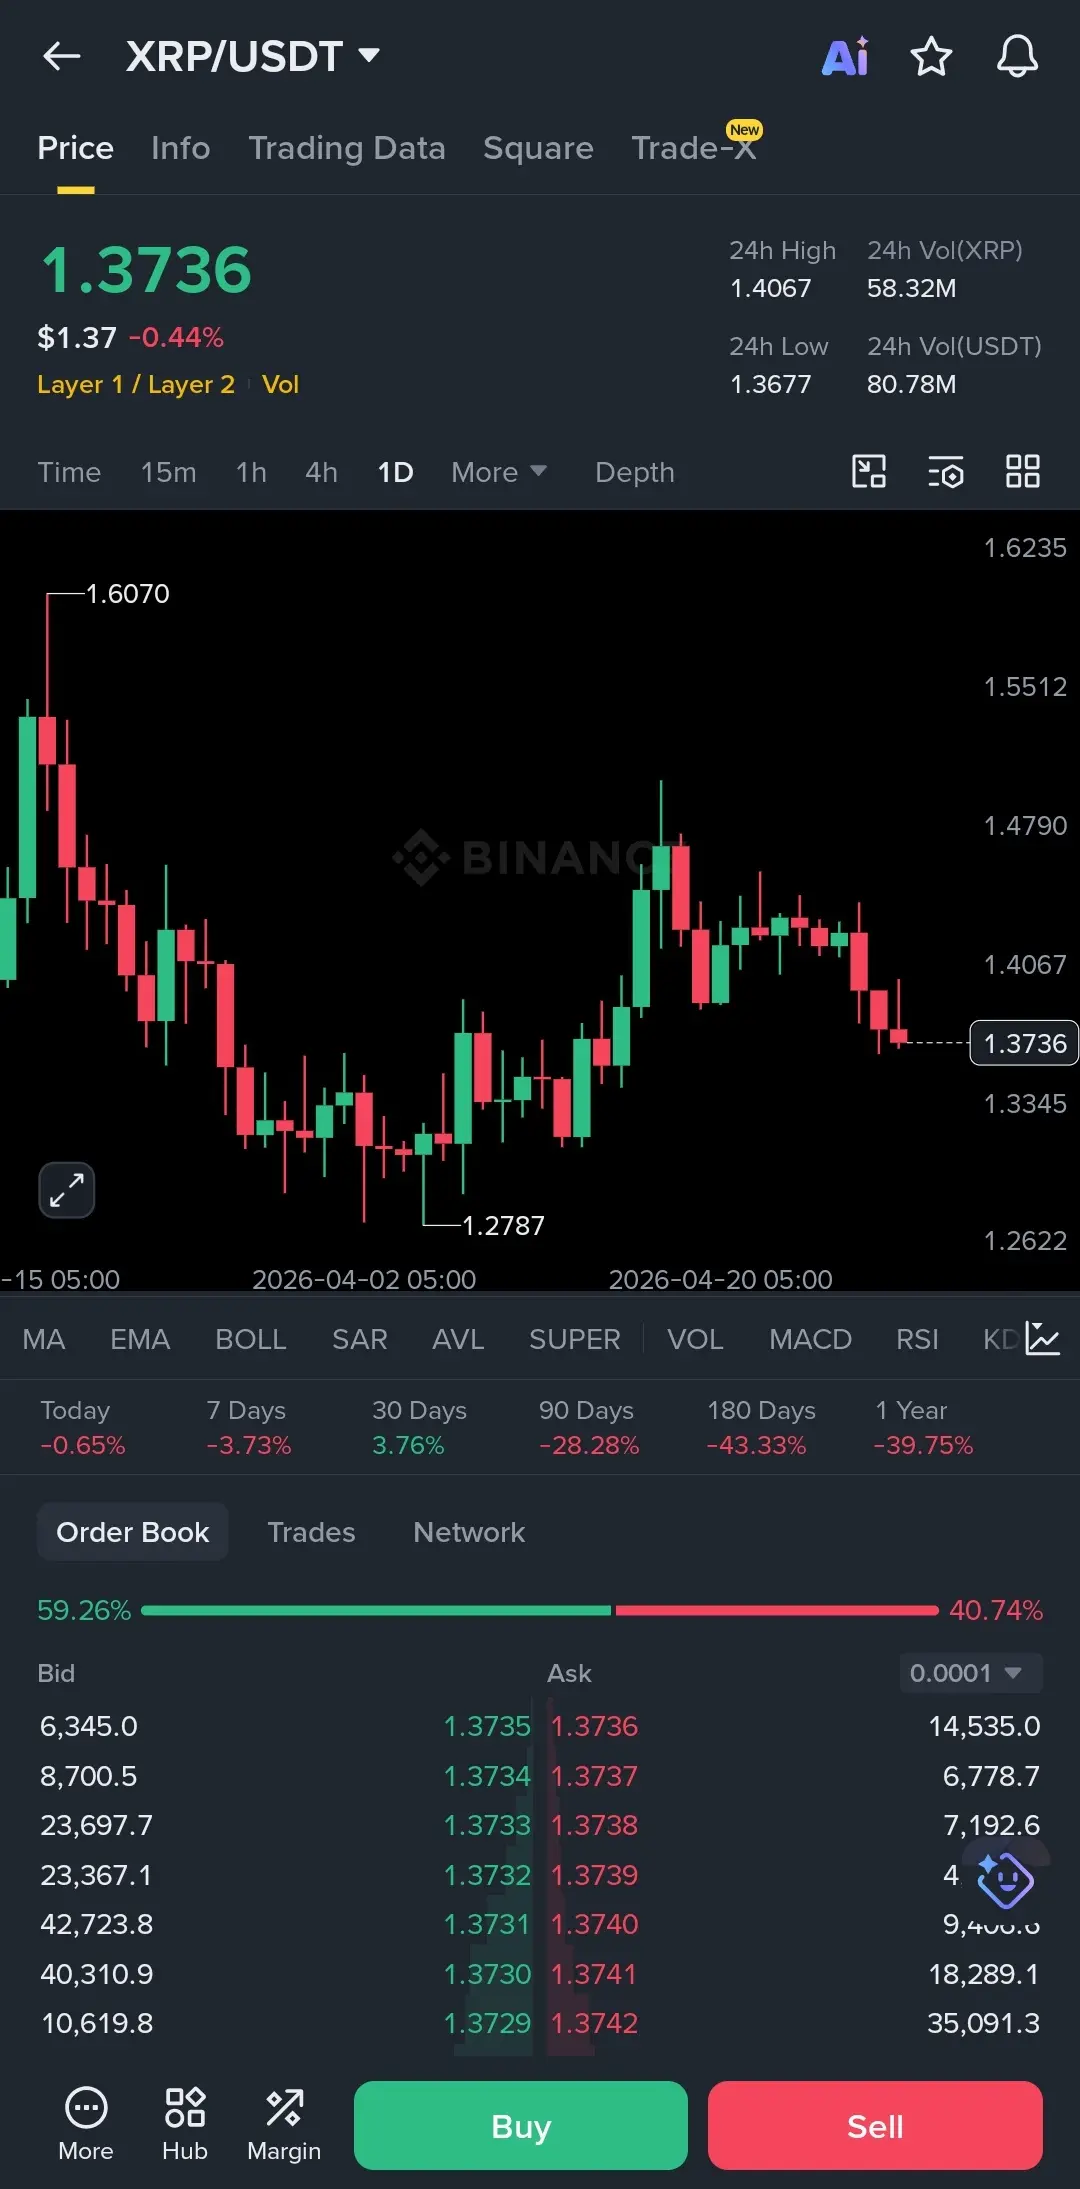Switch to the Trading Data tab
The width and height of the screenshot is (1080, 2189).
pyautogui.click(x=347, y=148)
